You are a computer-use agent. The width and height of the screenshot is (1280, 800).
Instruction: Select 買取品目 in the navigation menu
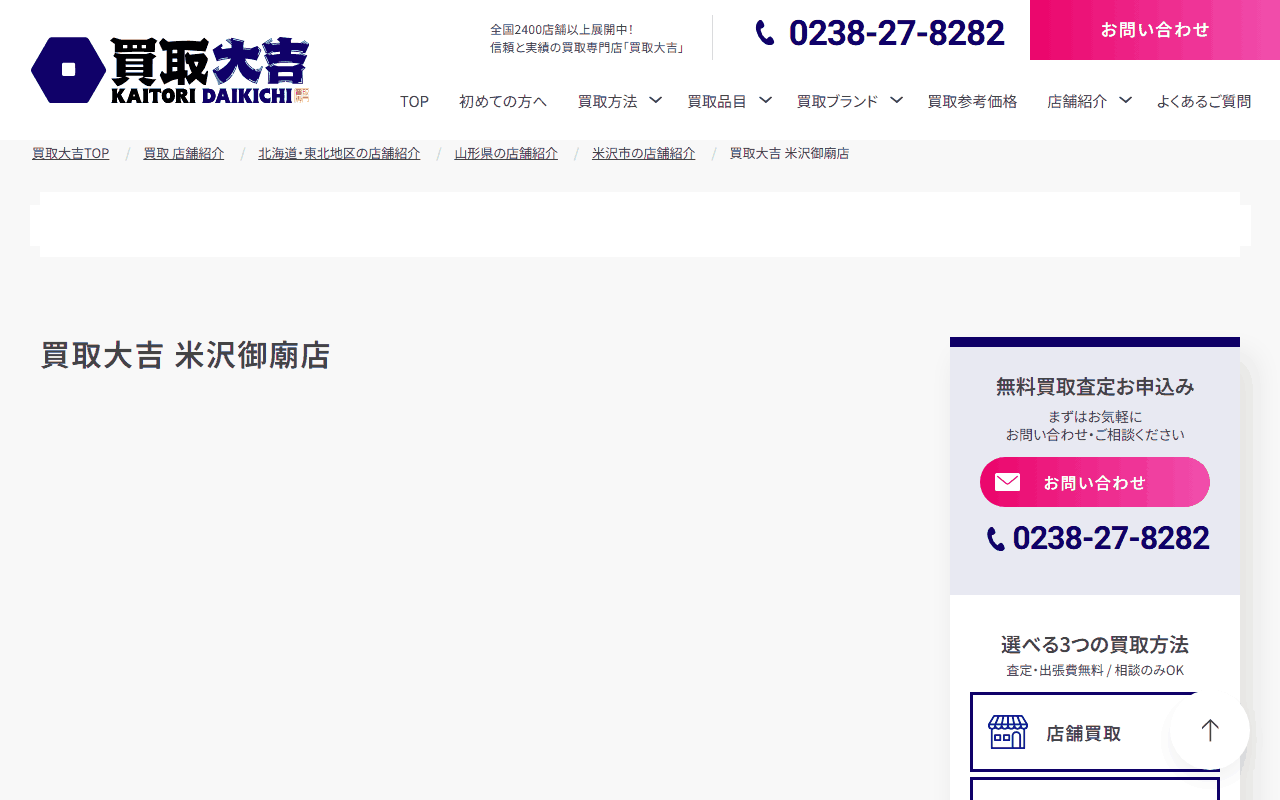tap(717, 101)
